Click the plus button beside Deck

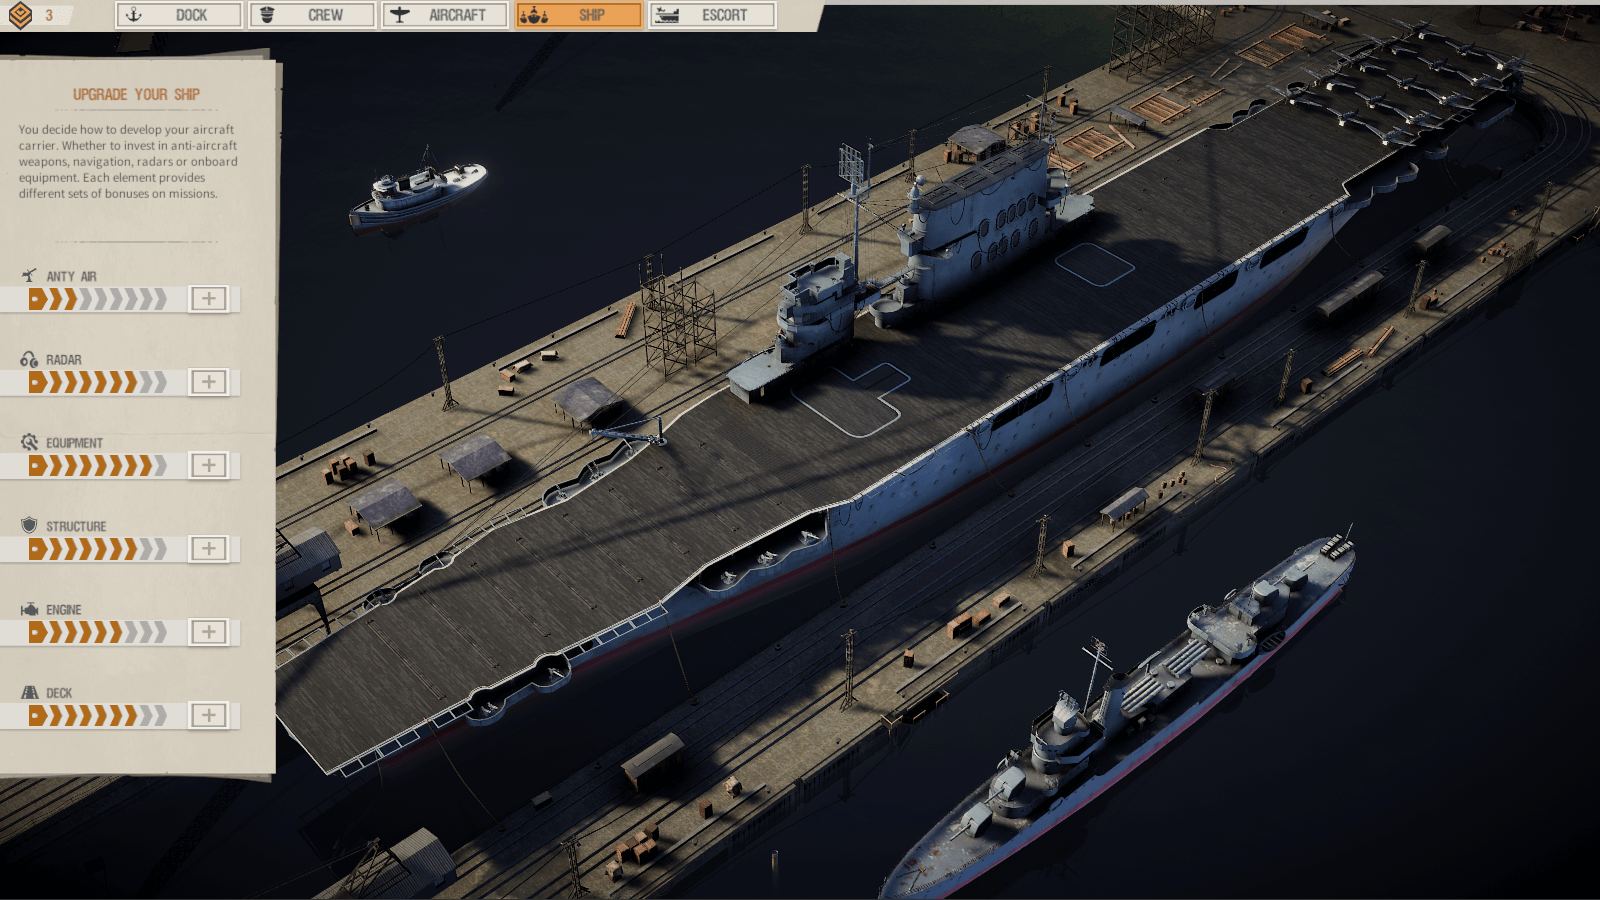pyautogui.click(x=209, y=715)
